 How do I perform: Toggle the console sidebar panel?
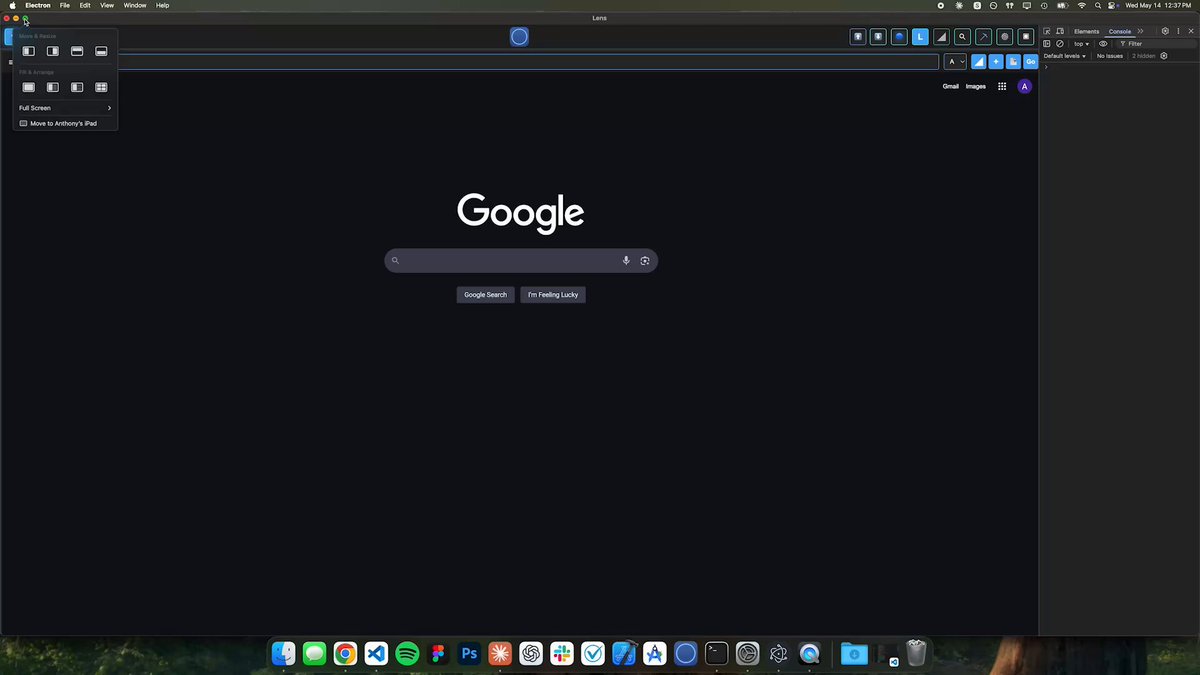pyautogui.click(x=1047, y=44)
